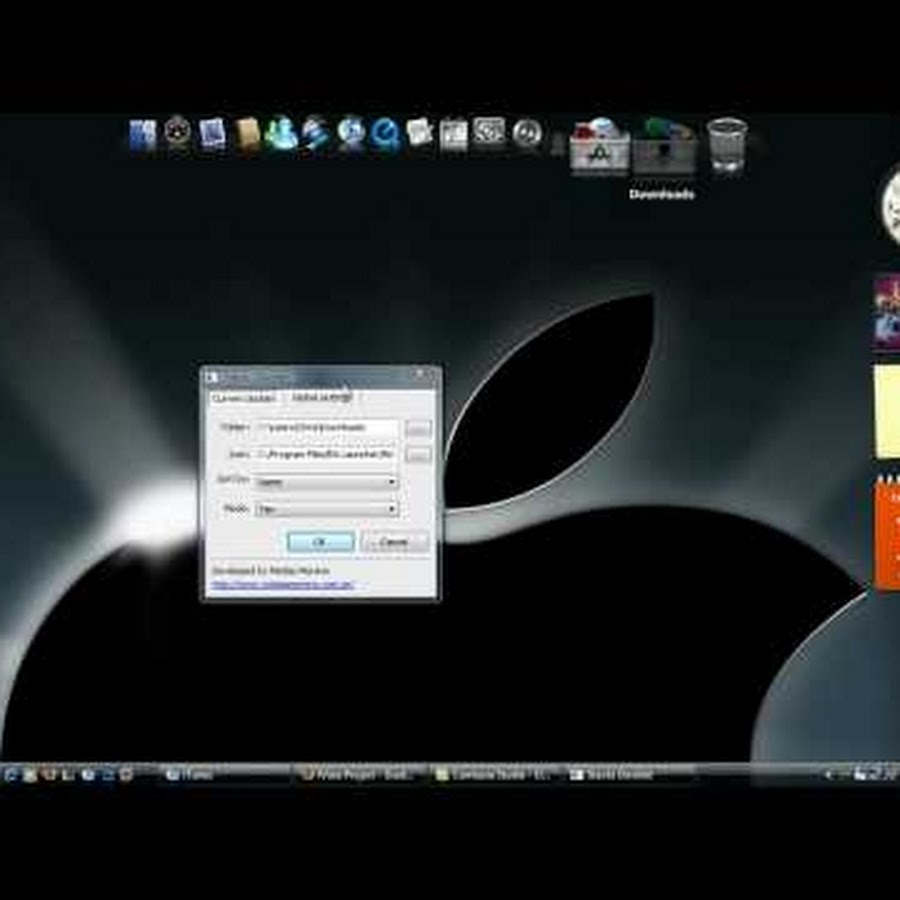
Task: Show hidden system tray icons arrow
Action: point(829,774)
